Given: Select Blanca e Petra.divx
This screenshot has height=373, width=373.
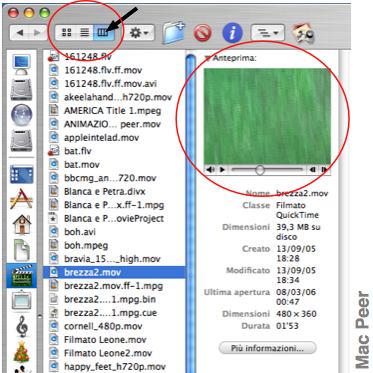Looking at the screenshot, I should coord(114,192).
